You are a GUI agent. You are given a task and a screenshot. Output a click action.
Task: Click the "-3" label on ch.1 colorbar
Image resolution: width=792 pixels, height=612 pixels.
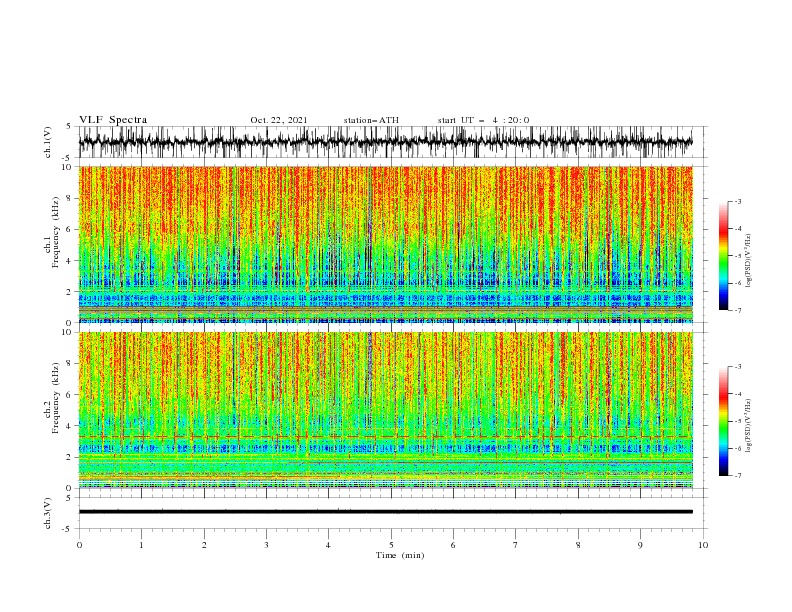pyautogui.click(x=737, y=201)
